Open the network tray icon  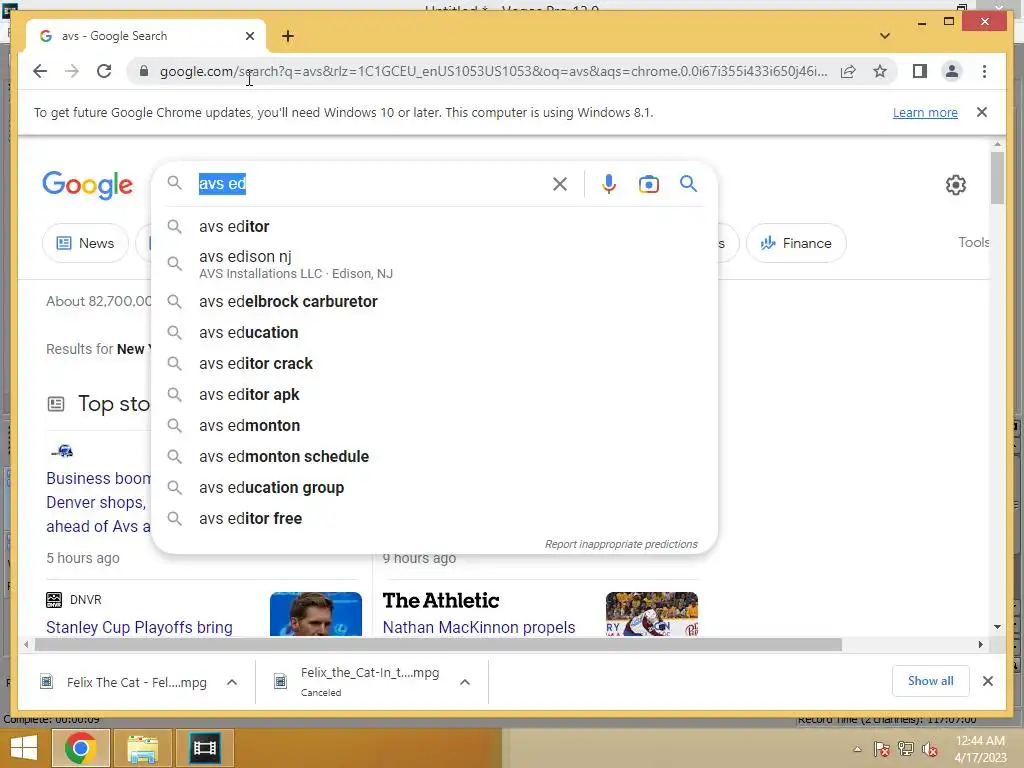click(906, 749)
